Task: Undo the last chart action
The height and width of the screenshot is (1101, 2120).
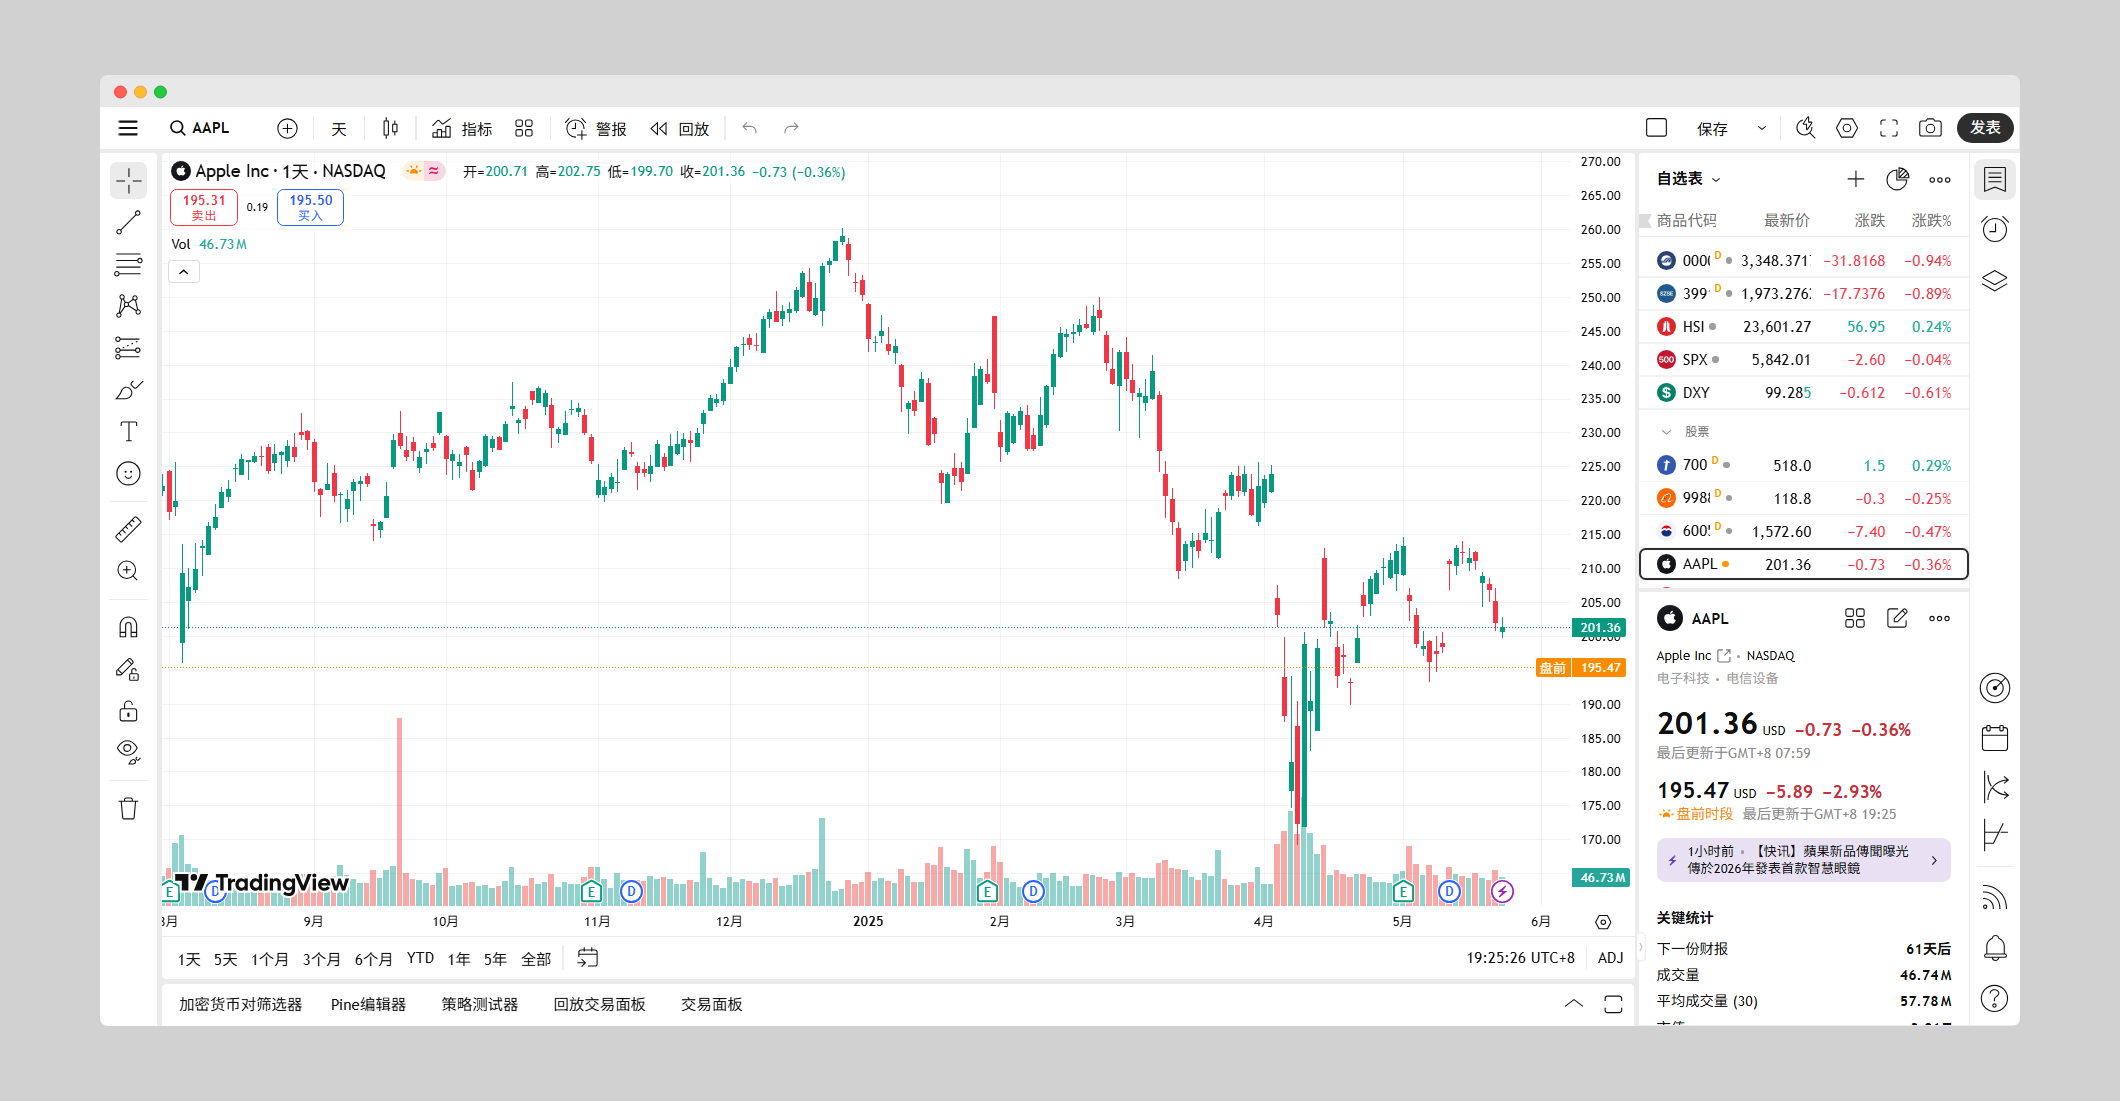Action: 749,128
